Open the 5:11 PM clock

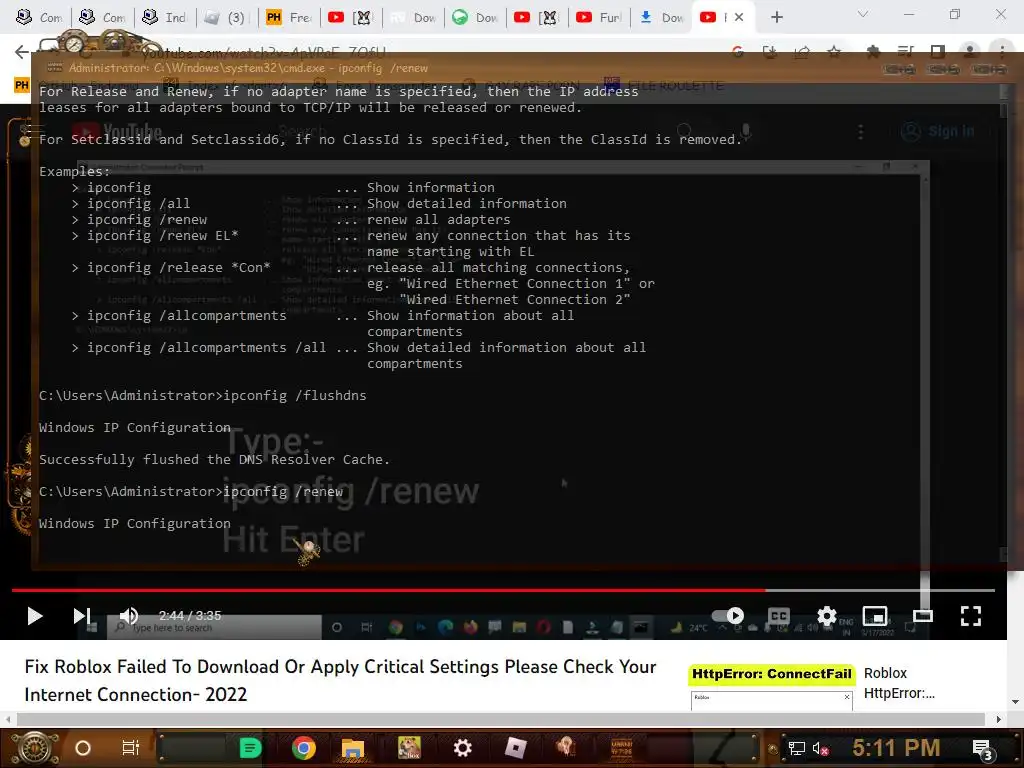[896, 748]
